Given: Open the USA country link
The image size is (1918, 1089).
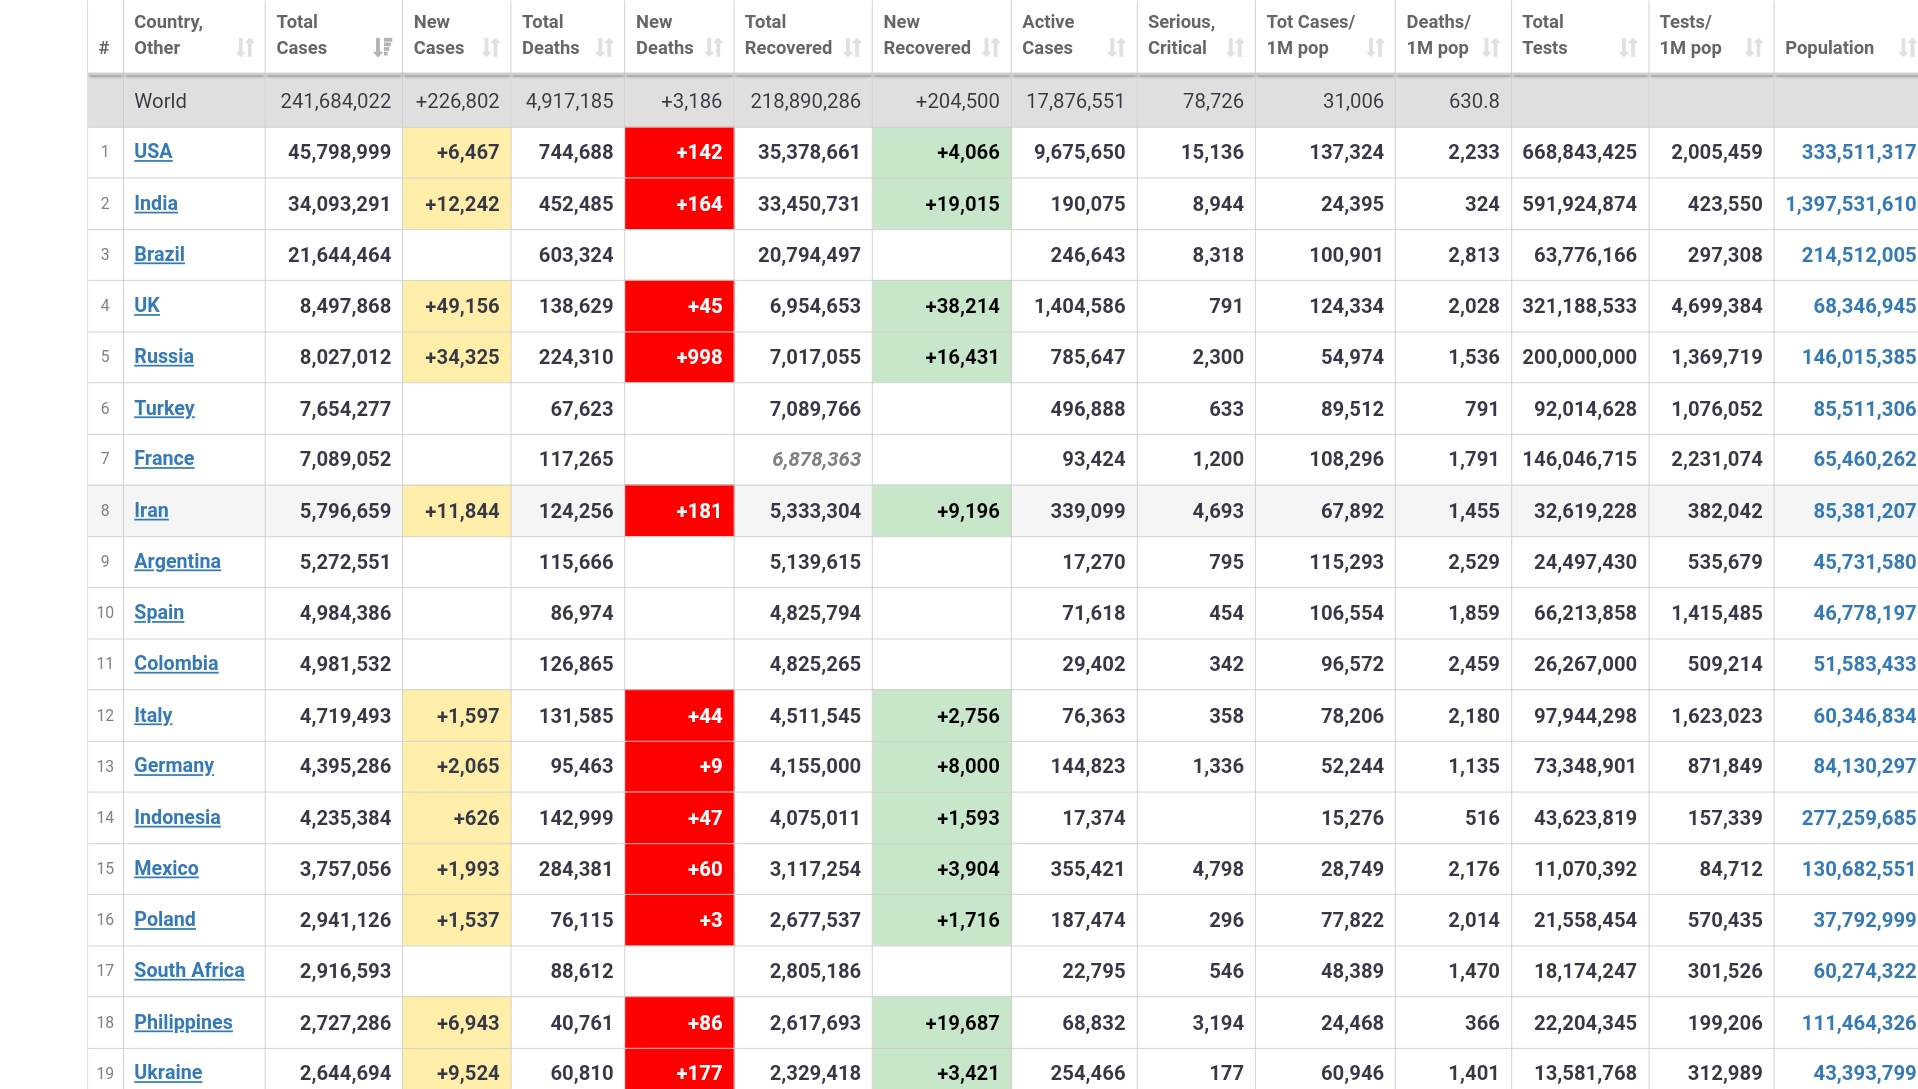Looking at the screenshot, I should tap(153, 151).
